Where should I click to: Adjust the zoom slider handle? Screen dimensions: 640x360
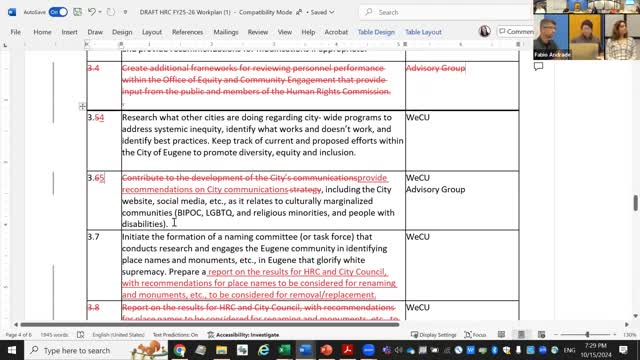(x=587, y=335)
